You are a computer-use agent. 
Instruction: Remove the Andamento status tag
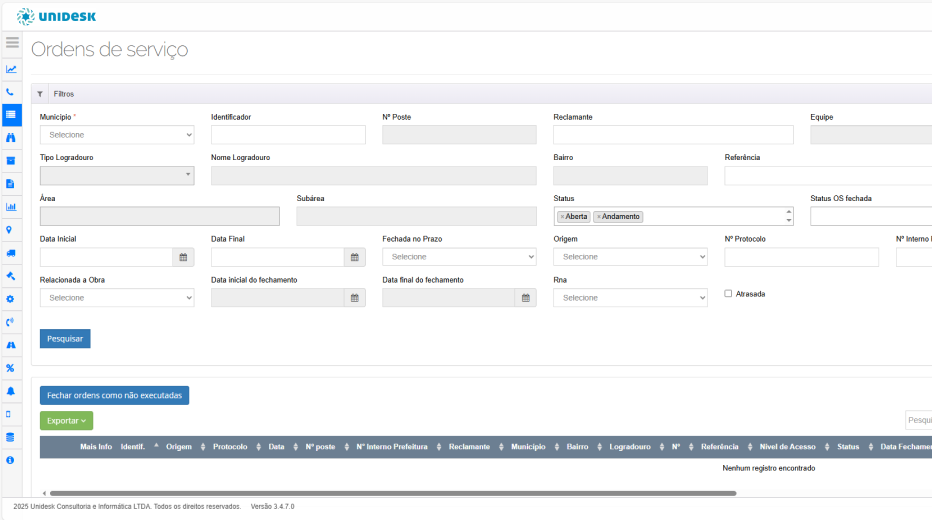click(x=598, y=217)
